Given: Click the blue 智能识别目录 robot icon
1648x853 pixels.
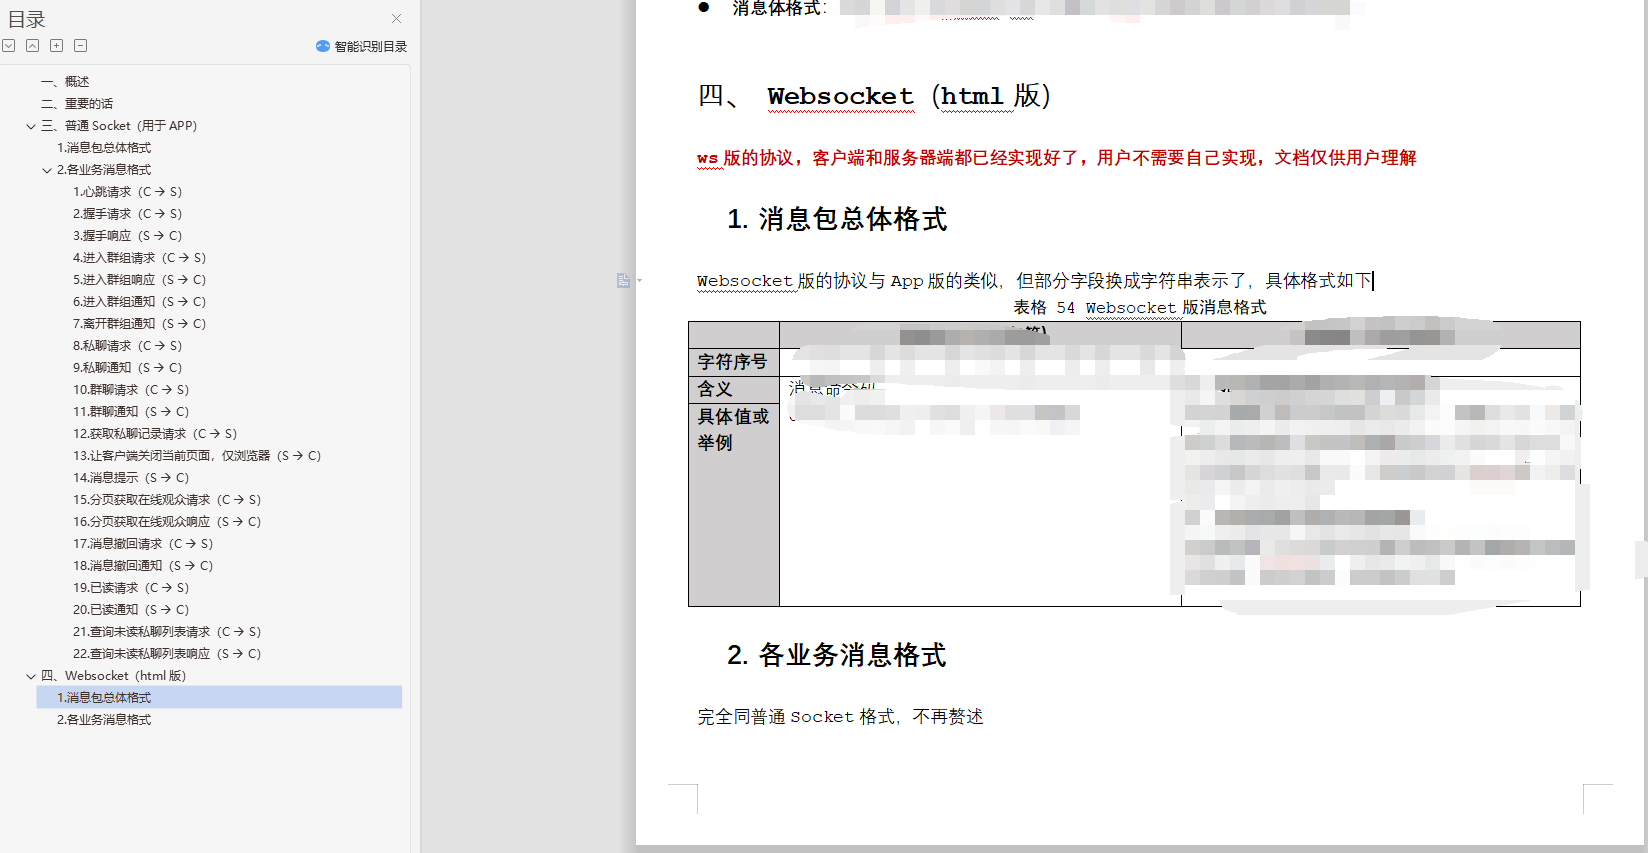Looking at the screenshot, I should [x=323, y=46].
